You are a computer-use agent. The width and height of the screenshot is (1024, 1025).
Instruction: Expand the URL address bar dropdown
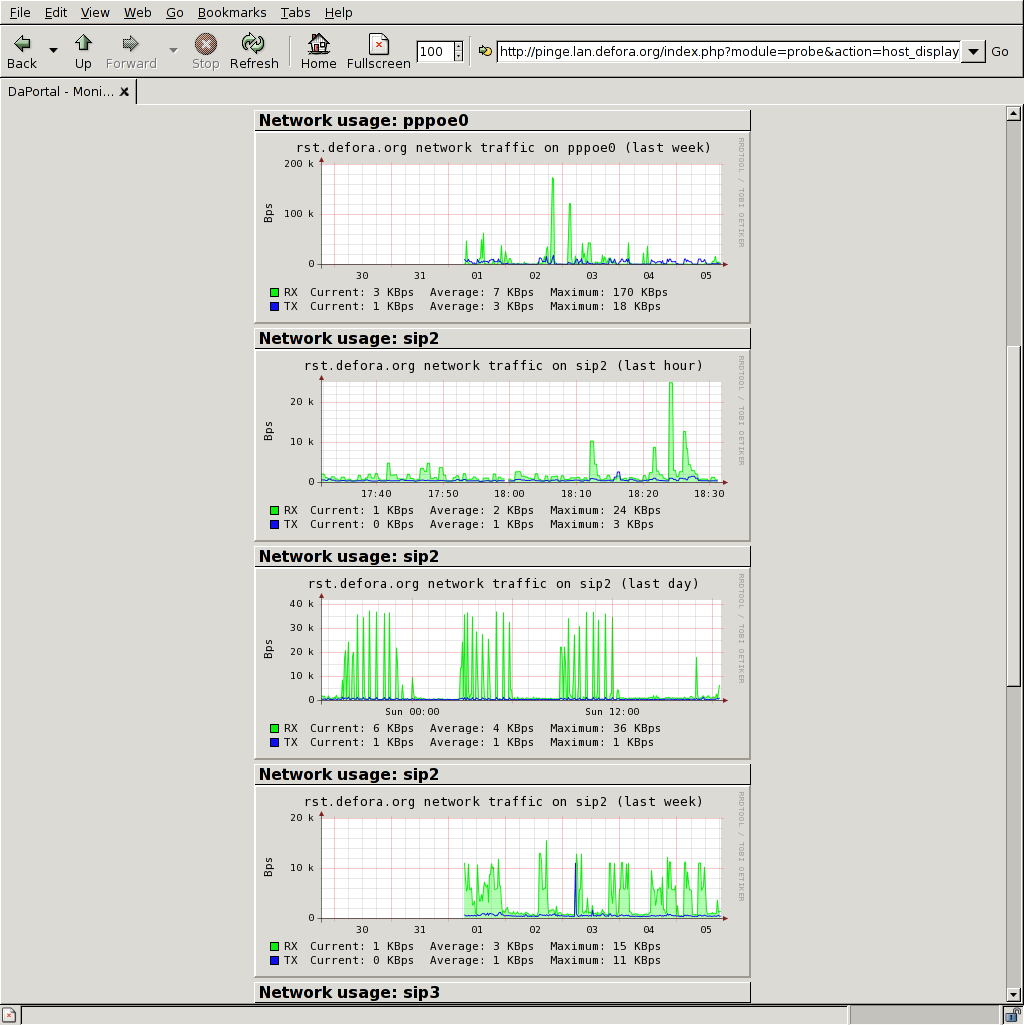[973, 52]
